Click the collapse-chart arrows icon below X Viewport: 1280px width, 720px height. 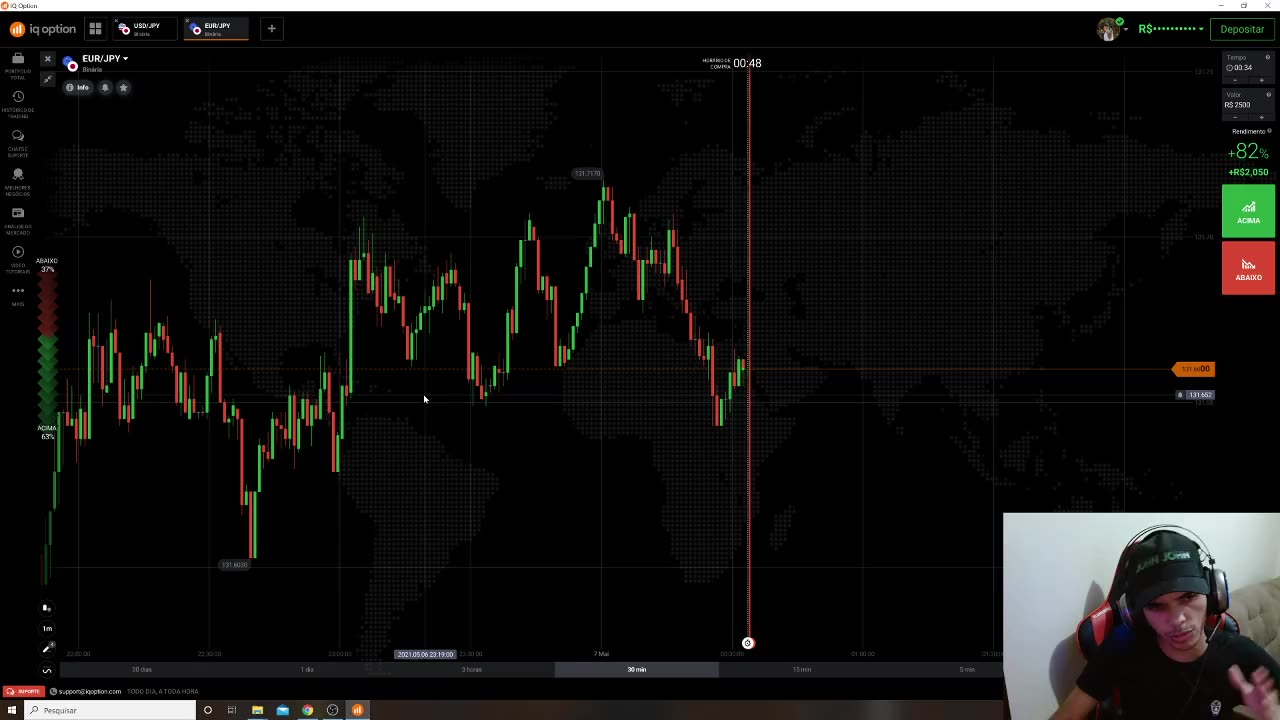pyautogui.click(x=47, y=78)
